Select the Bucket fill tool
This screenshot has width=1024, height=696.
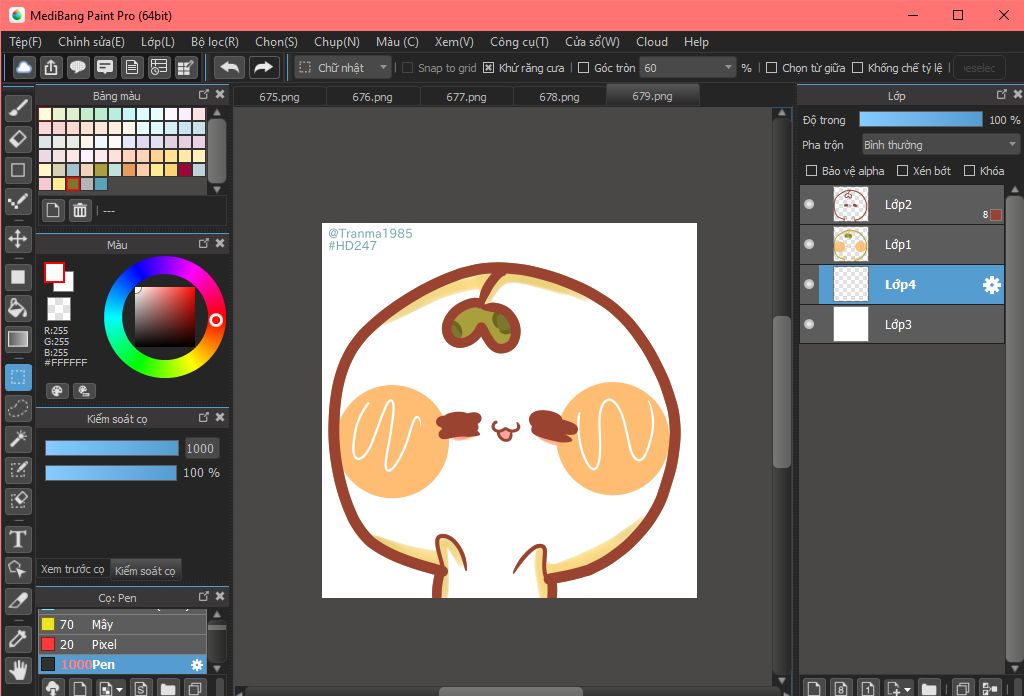click(18, 308)
